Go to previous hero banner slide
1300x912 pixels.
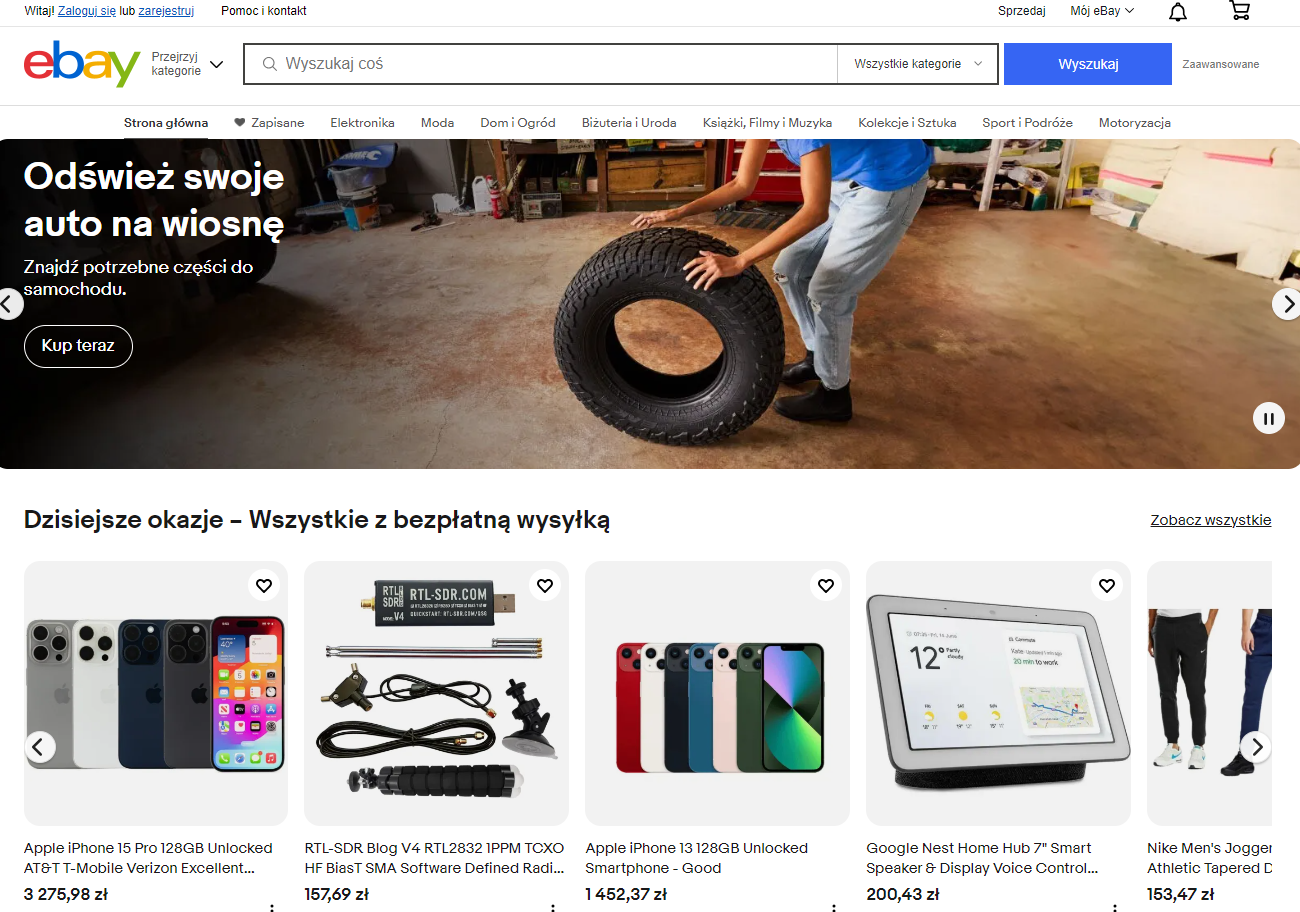[9, 304]
